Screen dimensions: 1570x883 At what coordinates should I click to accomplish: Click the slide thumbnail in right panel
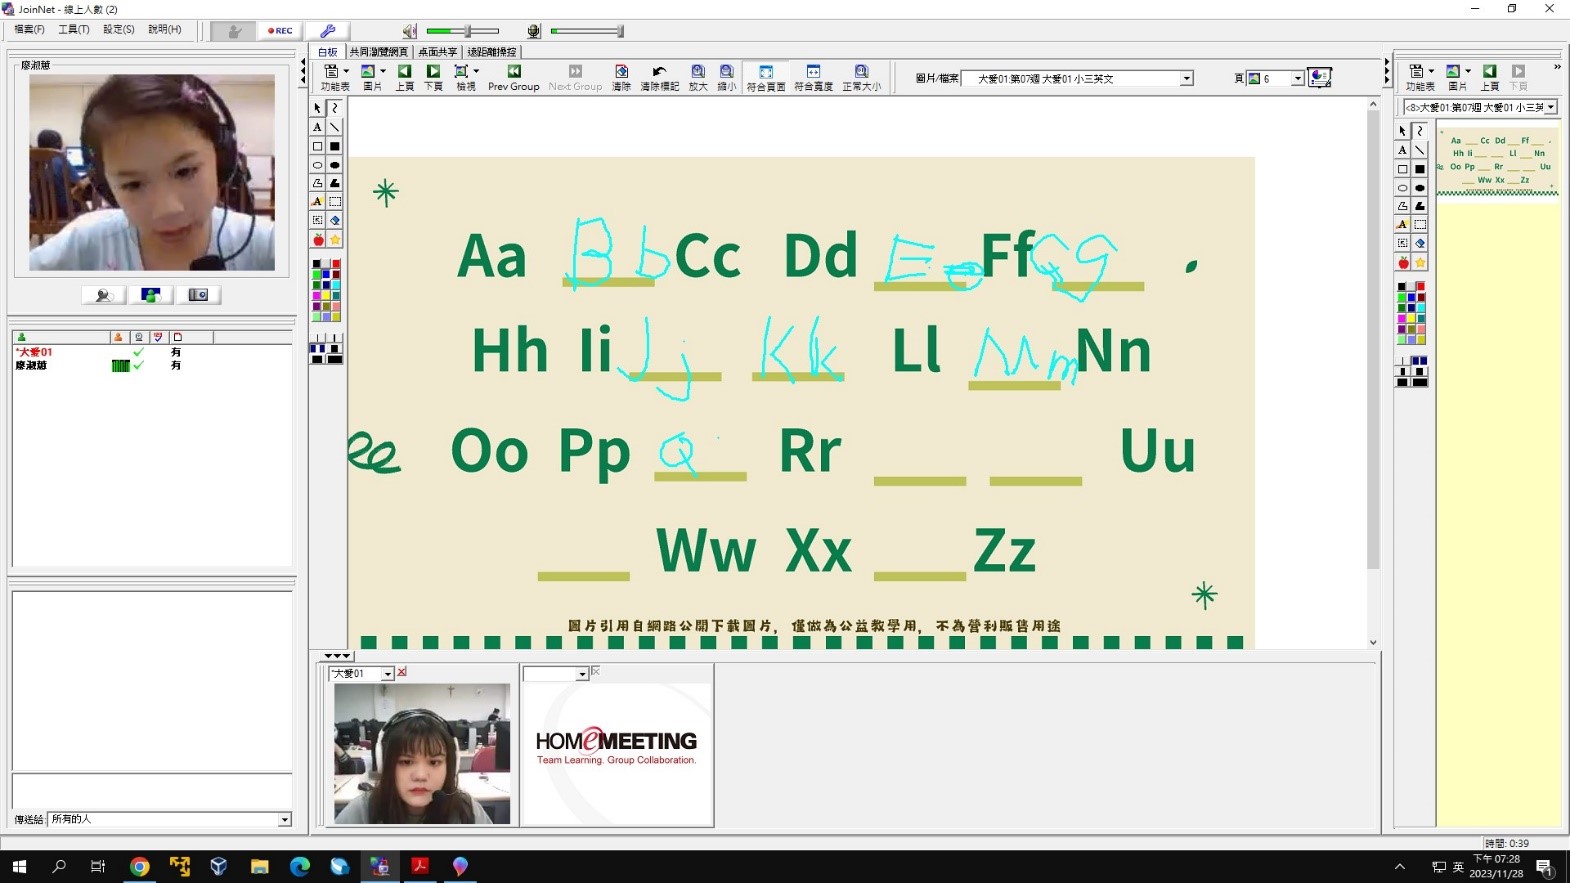(x=1497, y=160)
